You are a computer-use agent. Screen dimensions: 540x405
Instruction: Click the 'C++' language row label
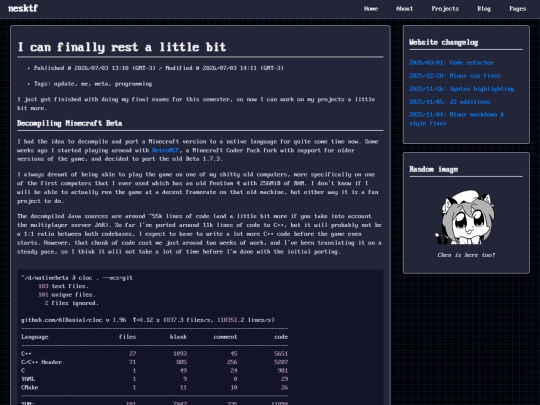click(26, 354)
